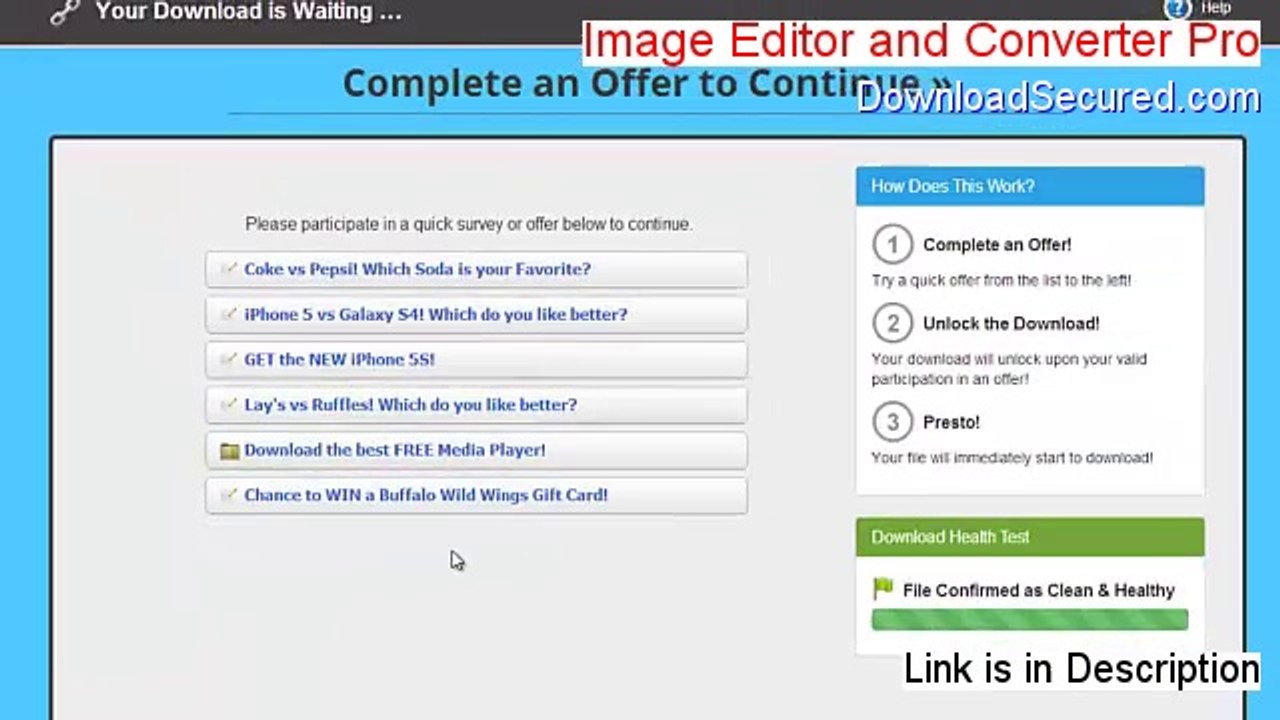Image resolution: width=1280 pixels, height=720 pixels.
Task: Click the step 2 circle icon
Action: coord(892,323)
